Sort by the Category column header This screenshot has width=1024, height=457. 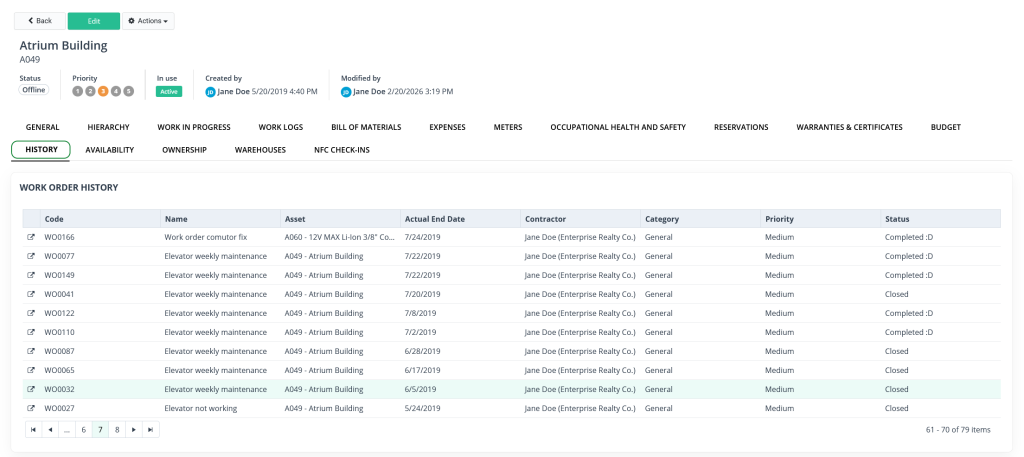pyautogui.click(x=701, y=219)
